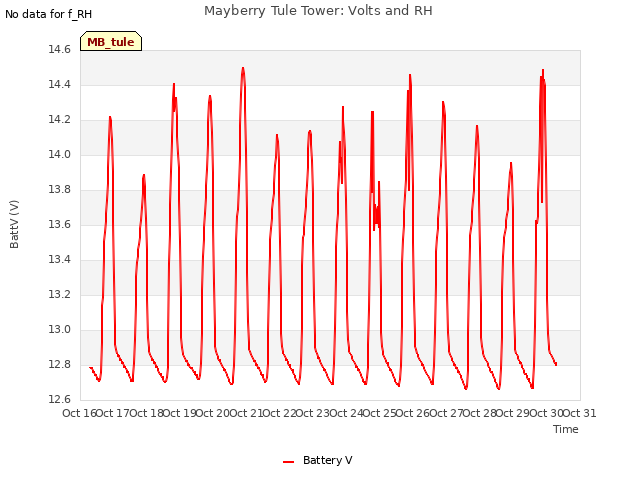Click the 14.6 y-axis tick value
This screenshot has width=640, height=480.
pos(60,50)
